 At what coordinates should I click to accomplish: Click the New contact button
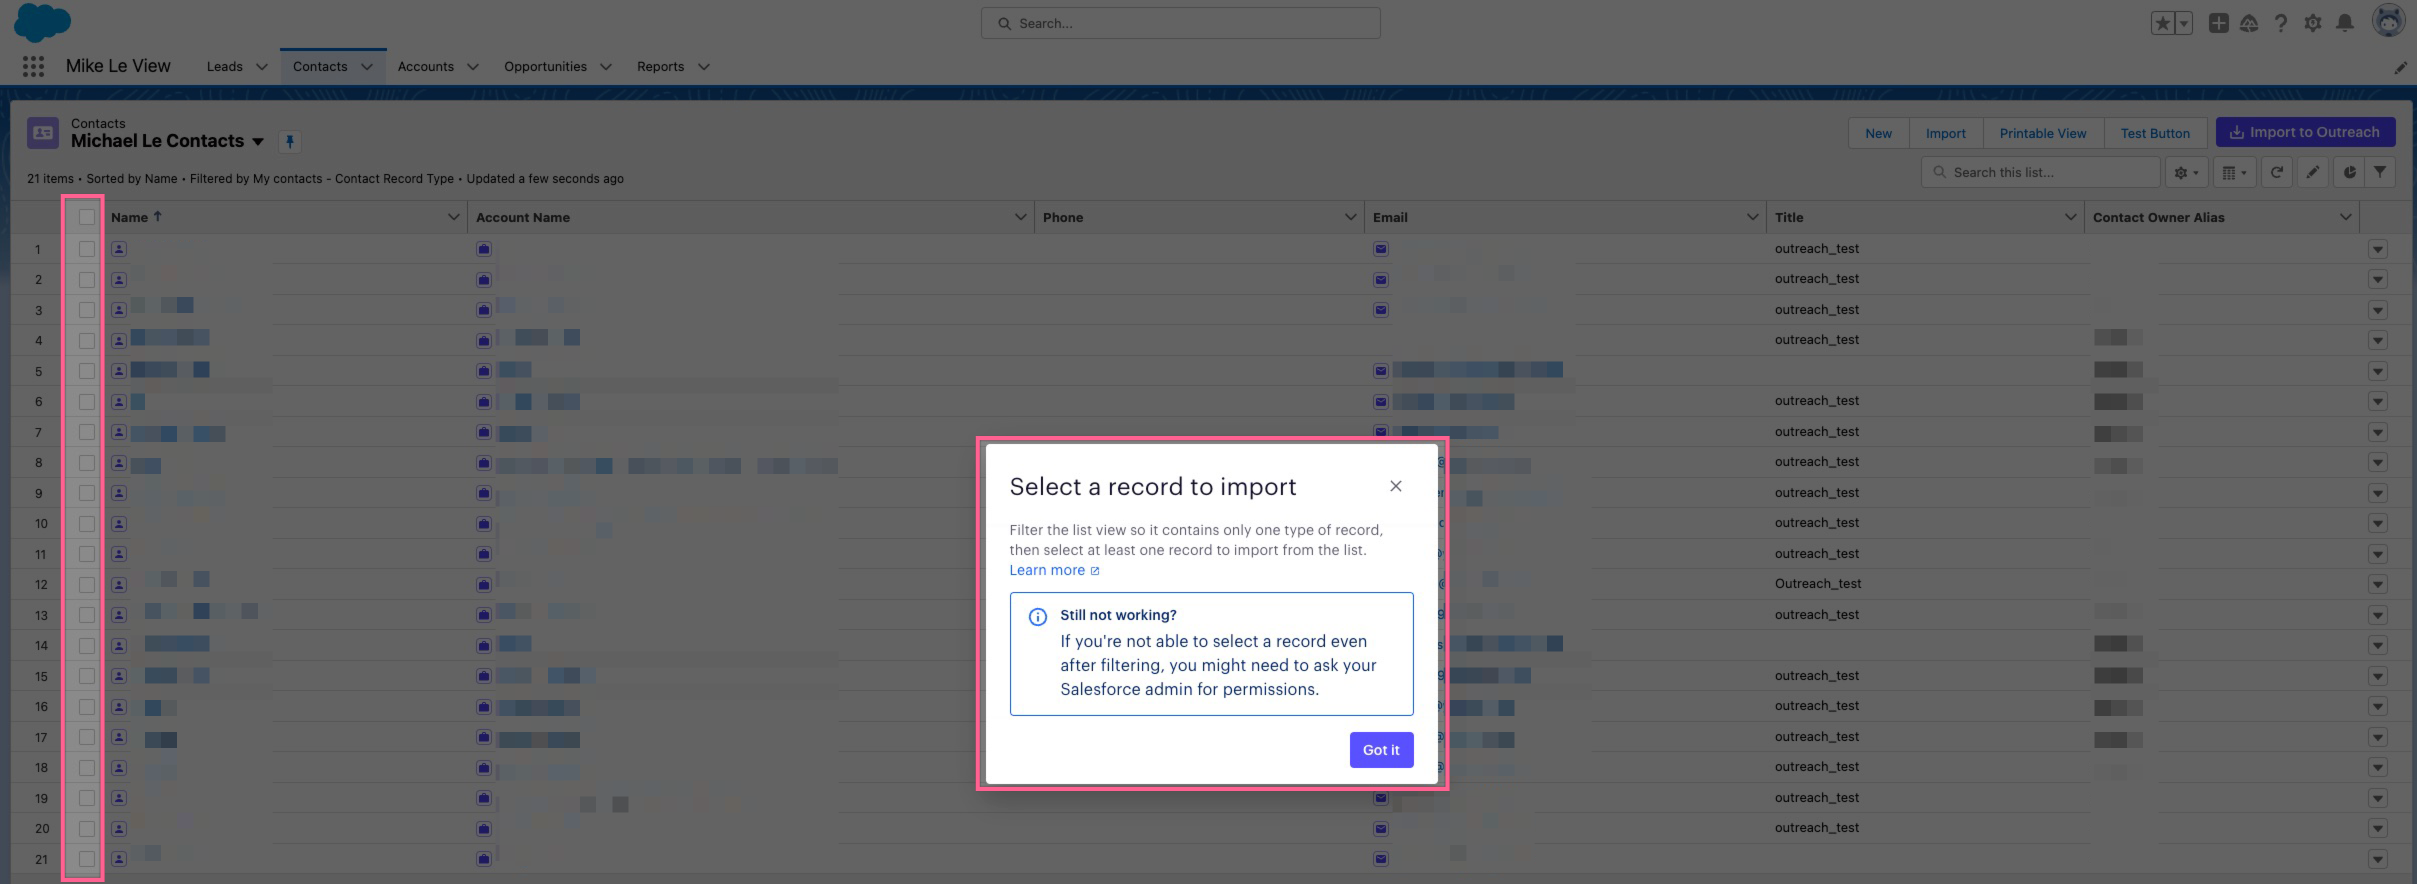(x=1879, y=133)
